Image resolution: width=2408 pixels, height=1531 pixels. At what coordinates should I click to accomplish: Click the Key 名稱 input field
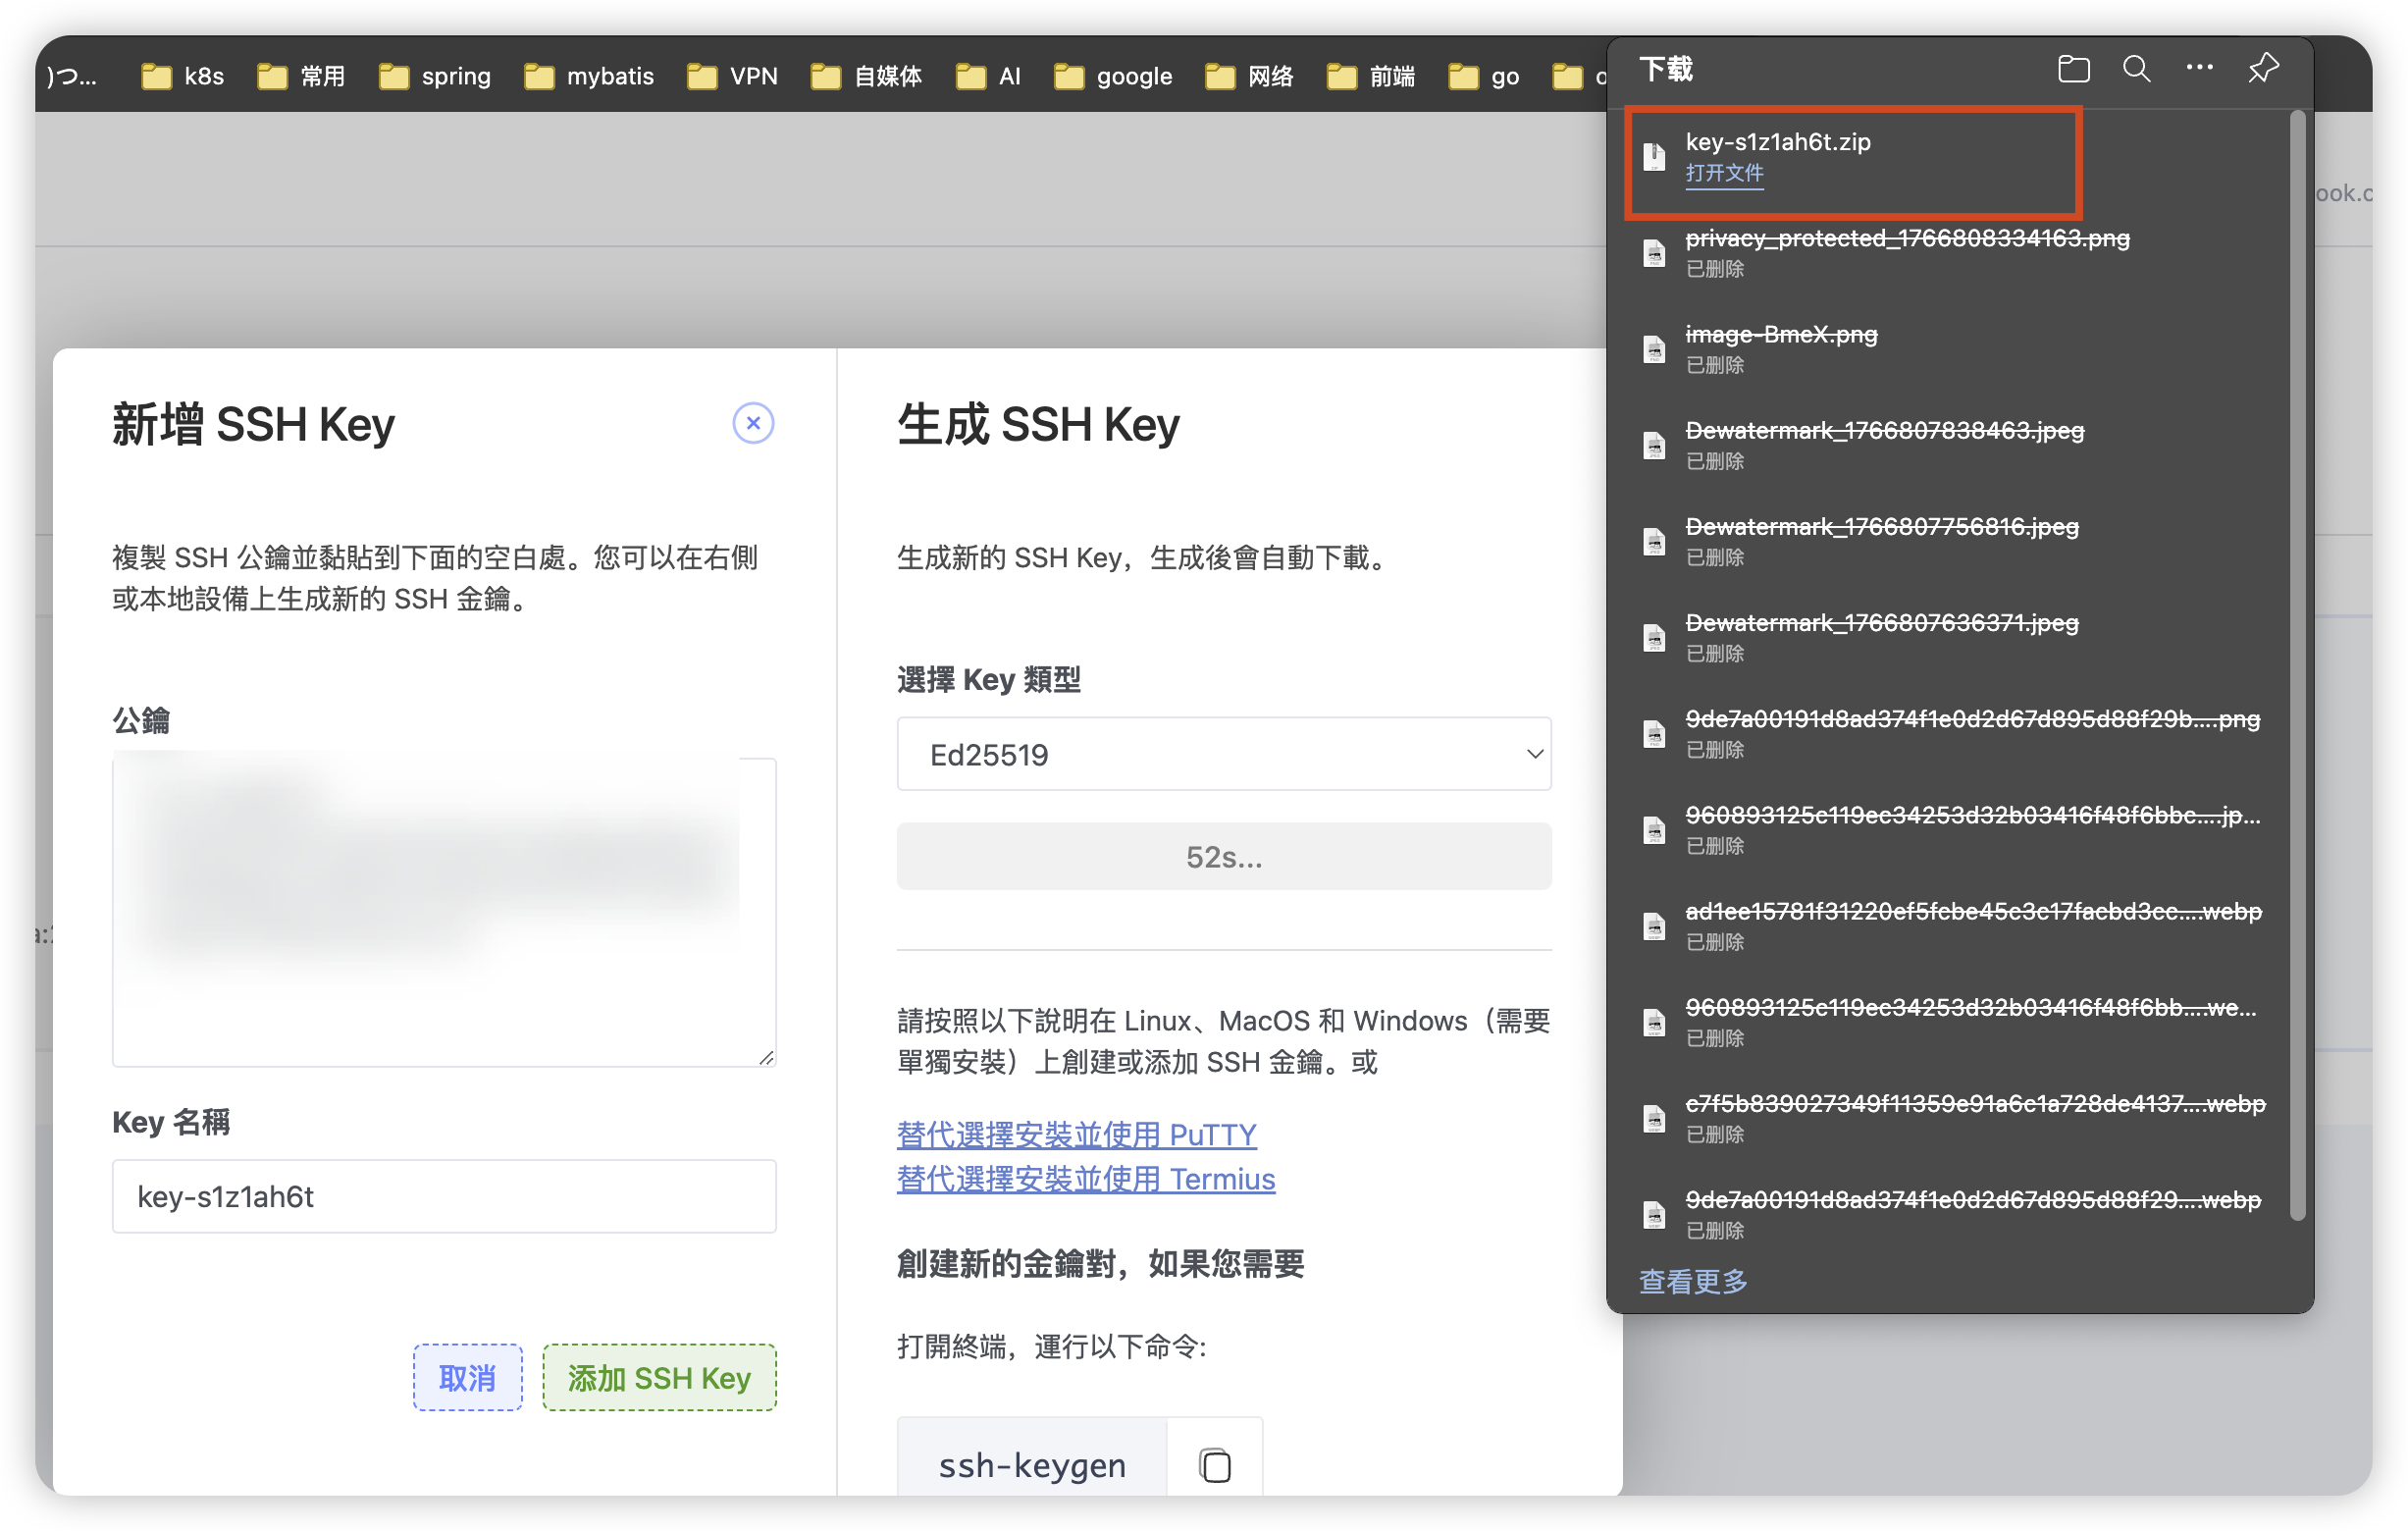[x=444, y=1196]
